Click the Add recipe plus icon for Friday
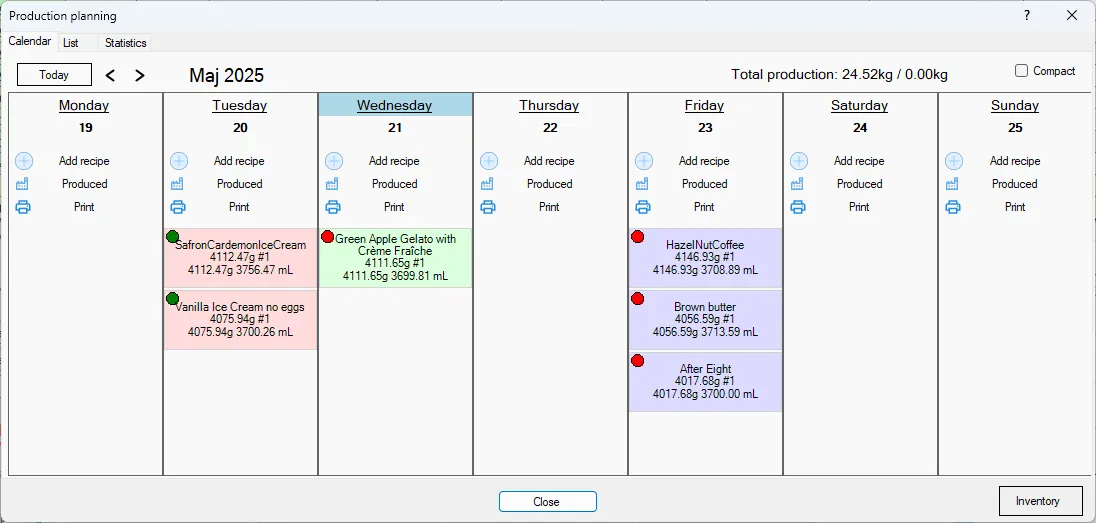 tap(644, 161)
